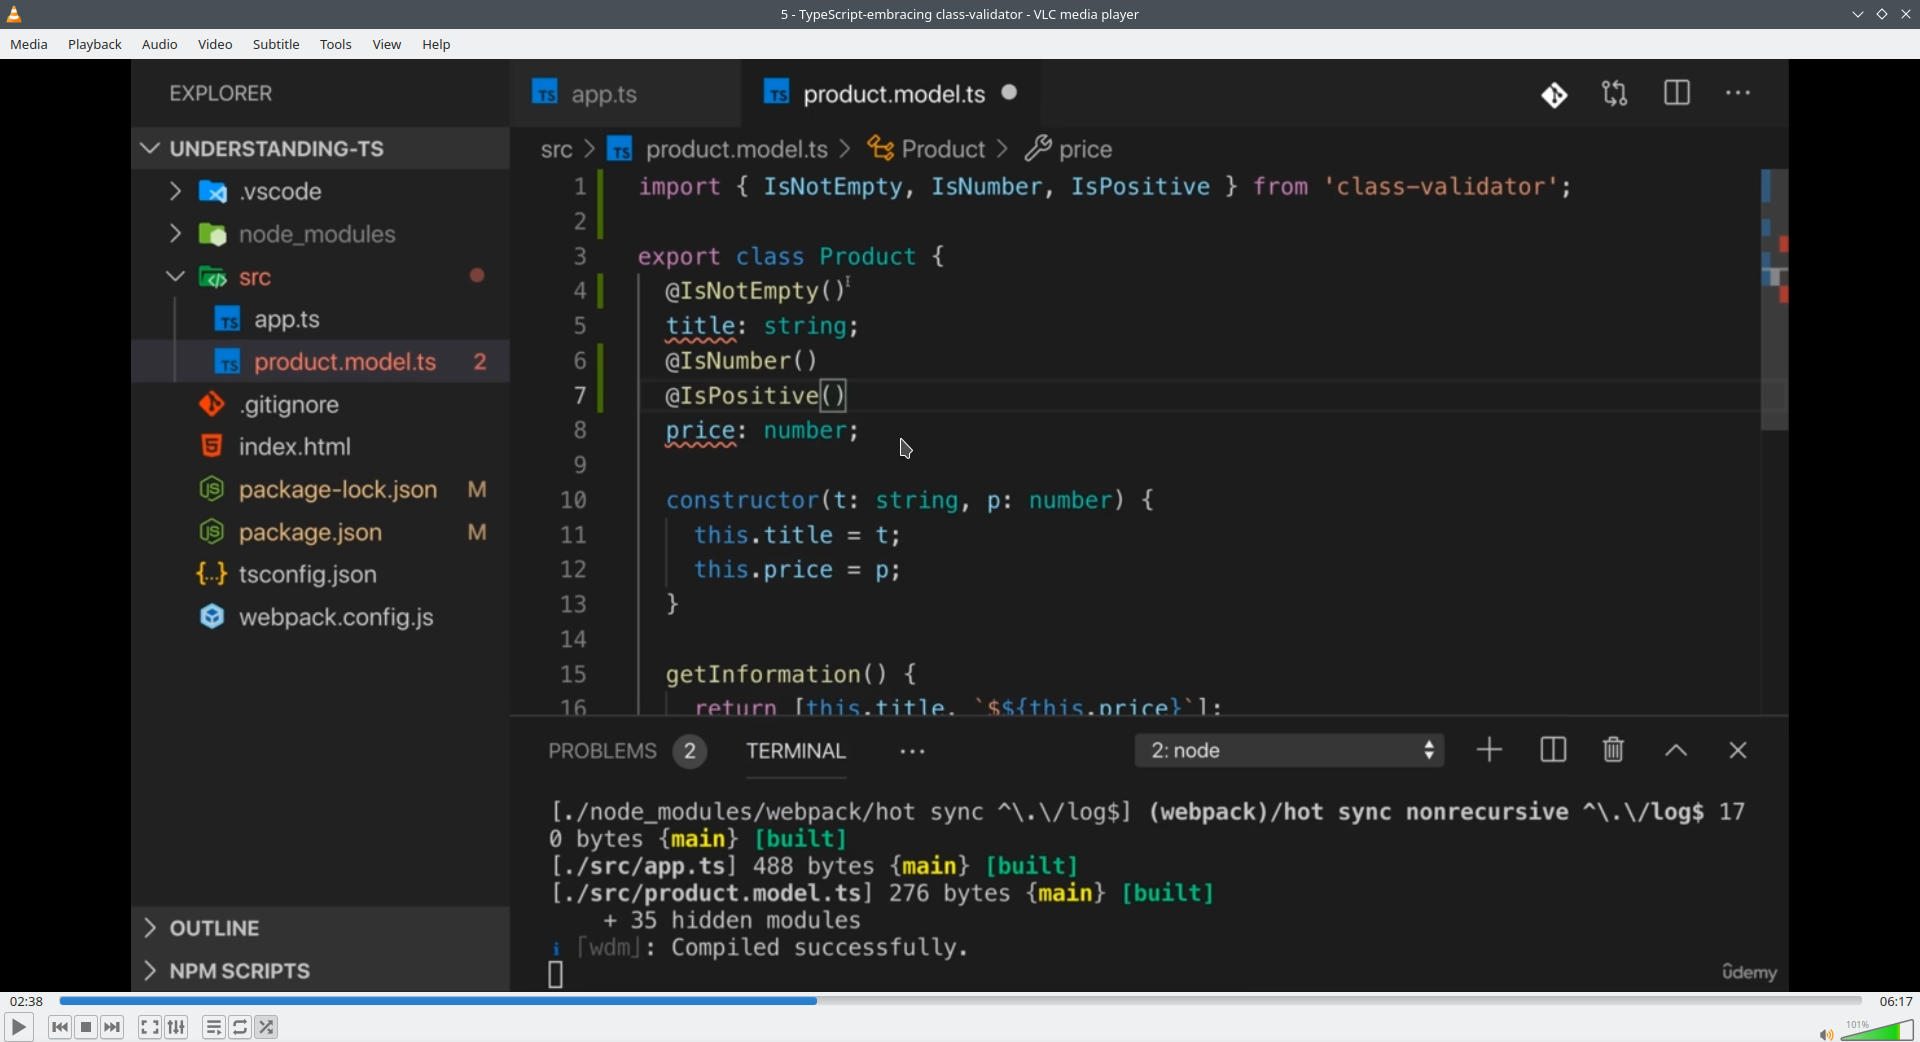
Task: Seek on the video progress bar
Action: [x=960, y=1000]
